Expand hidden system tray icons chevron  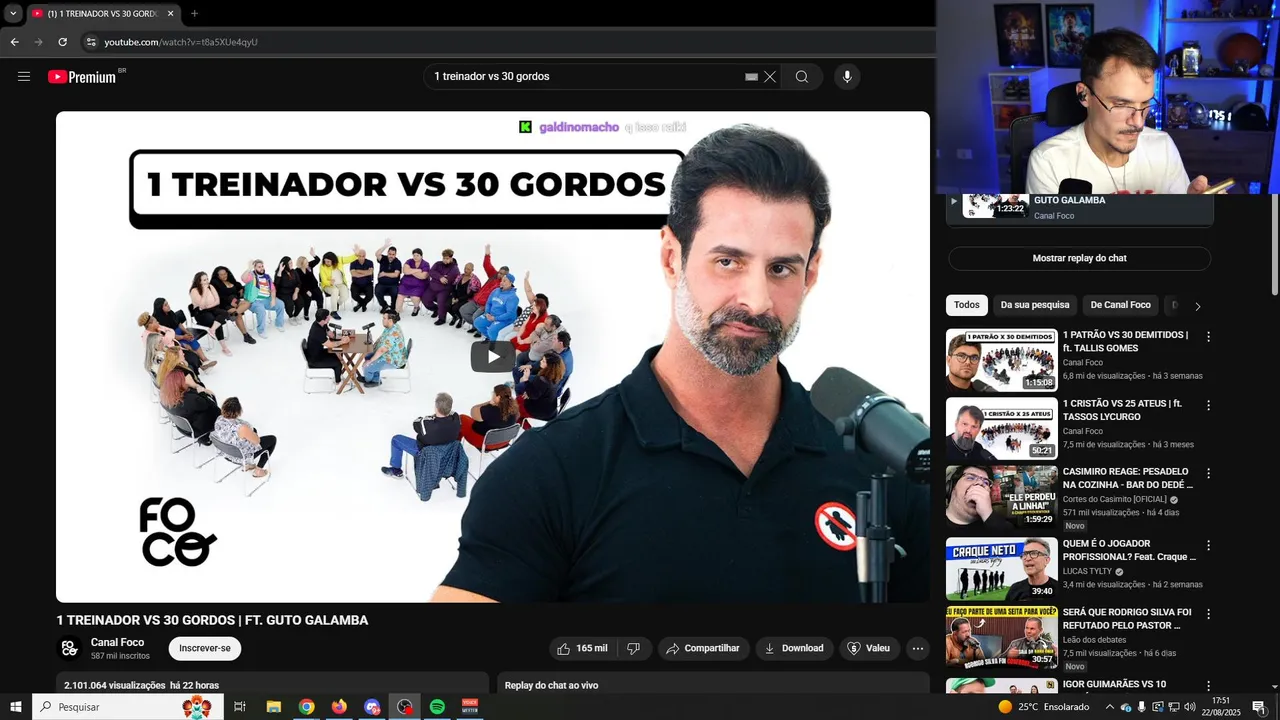[x=1109, y=707]
